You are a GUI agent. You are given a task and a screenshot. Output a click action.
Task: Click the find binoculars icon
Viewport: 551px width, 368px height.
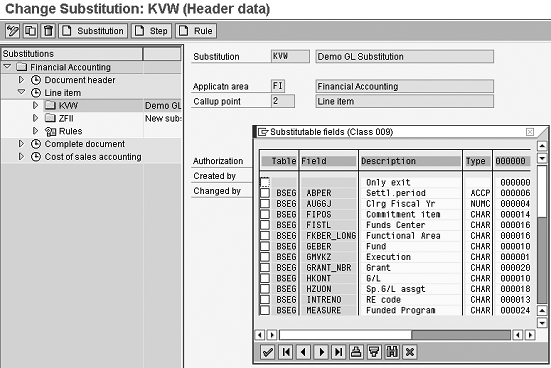(392, 352)
